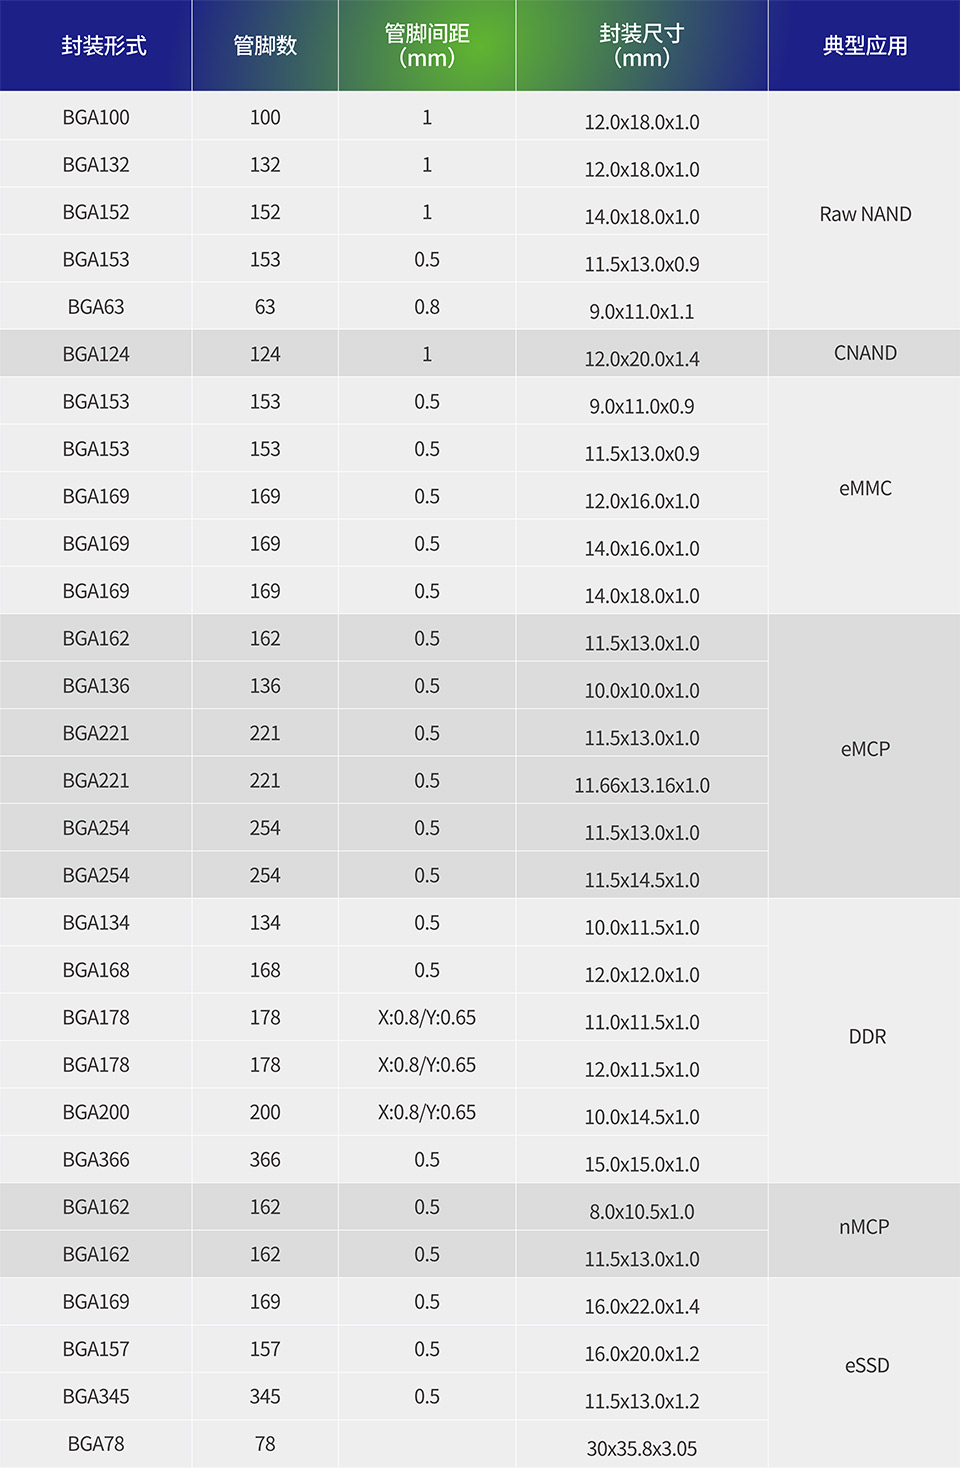Select the eMMC application cell

(865, 488)
